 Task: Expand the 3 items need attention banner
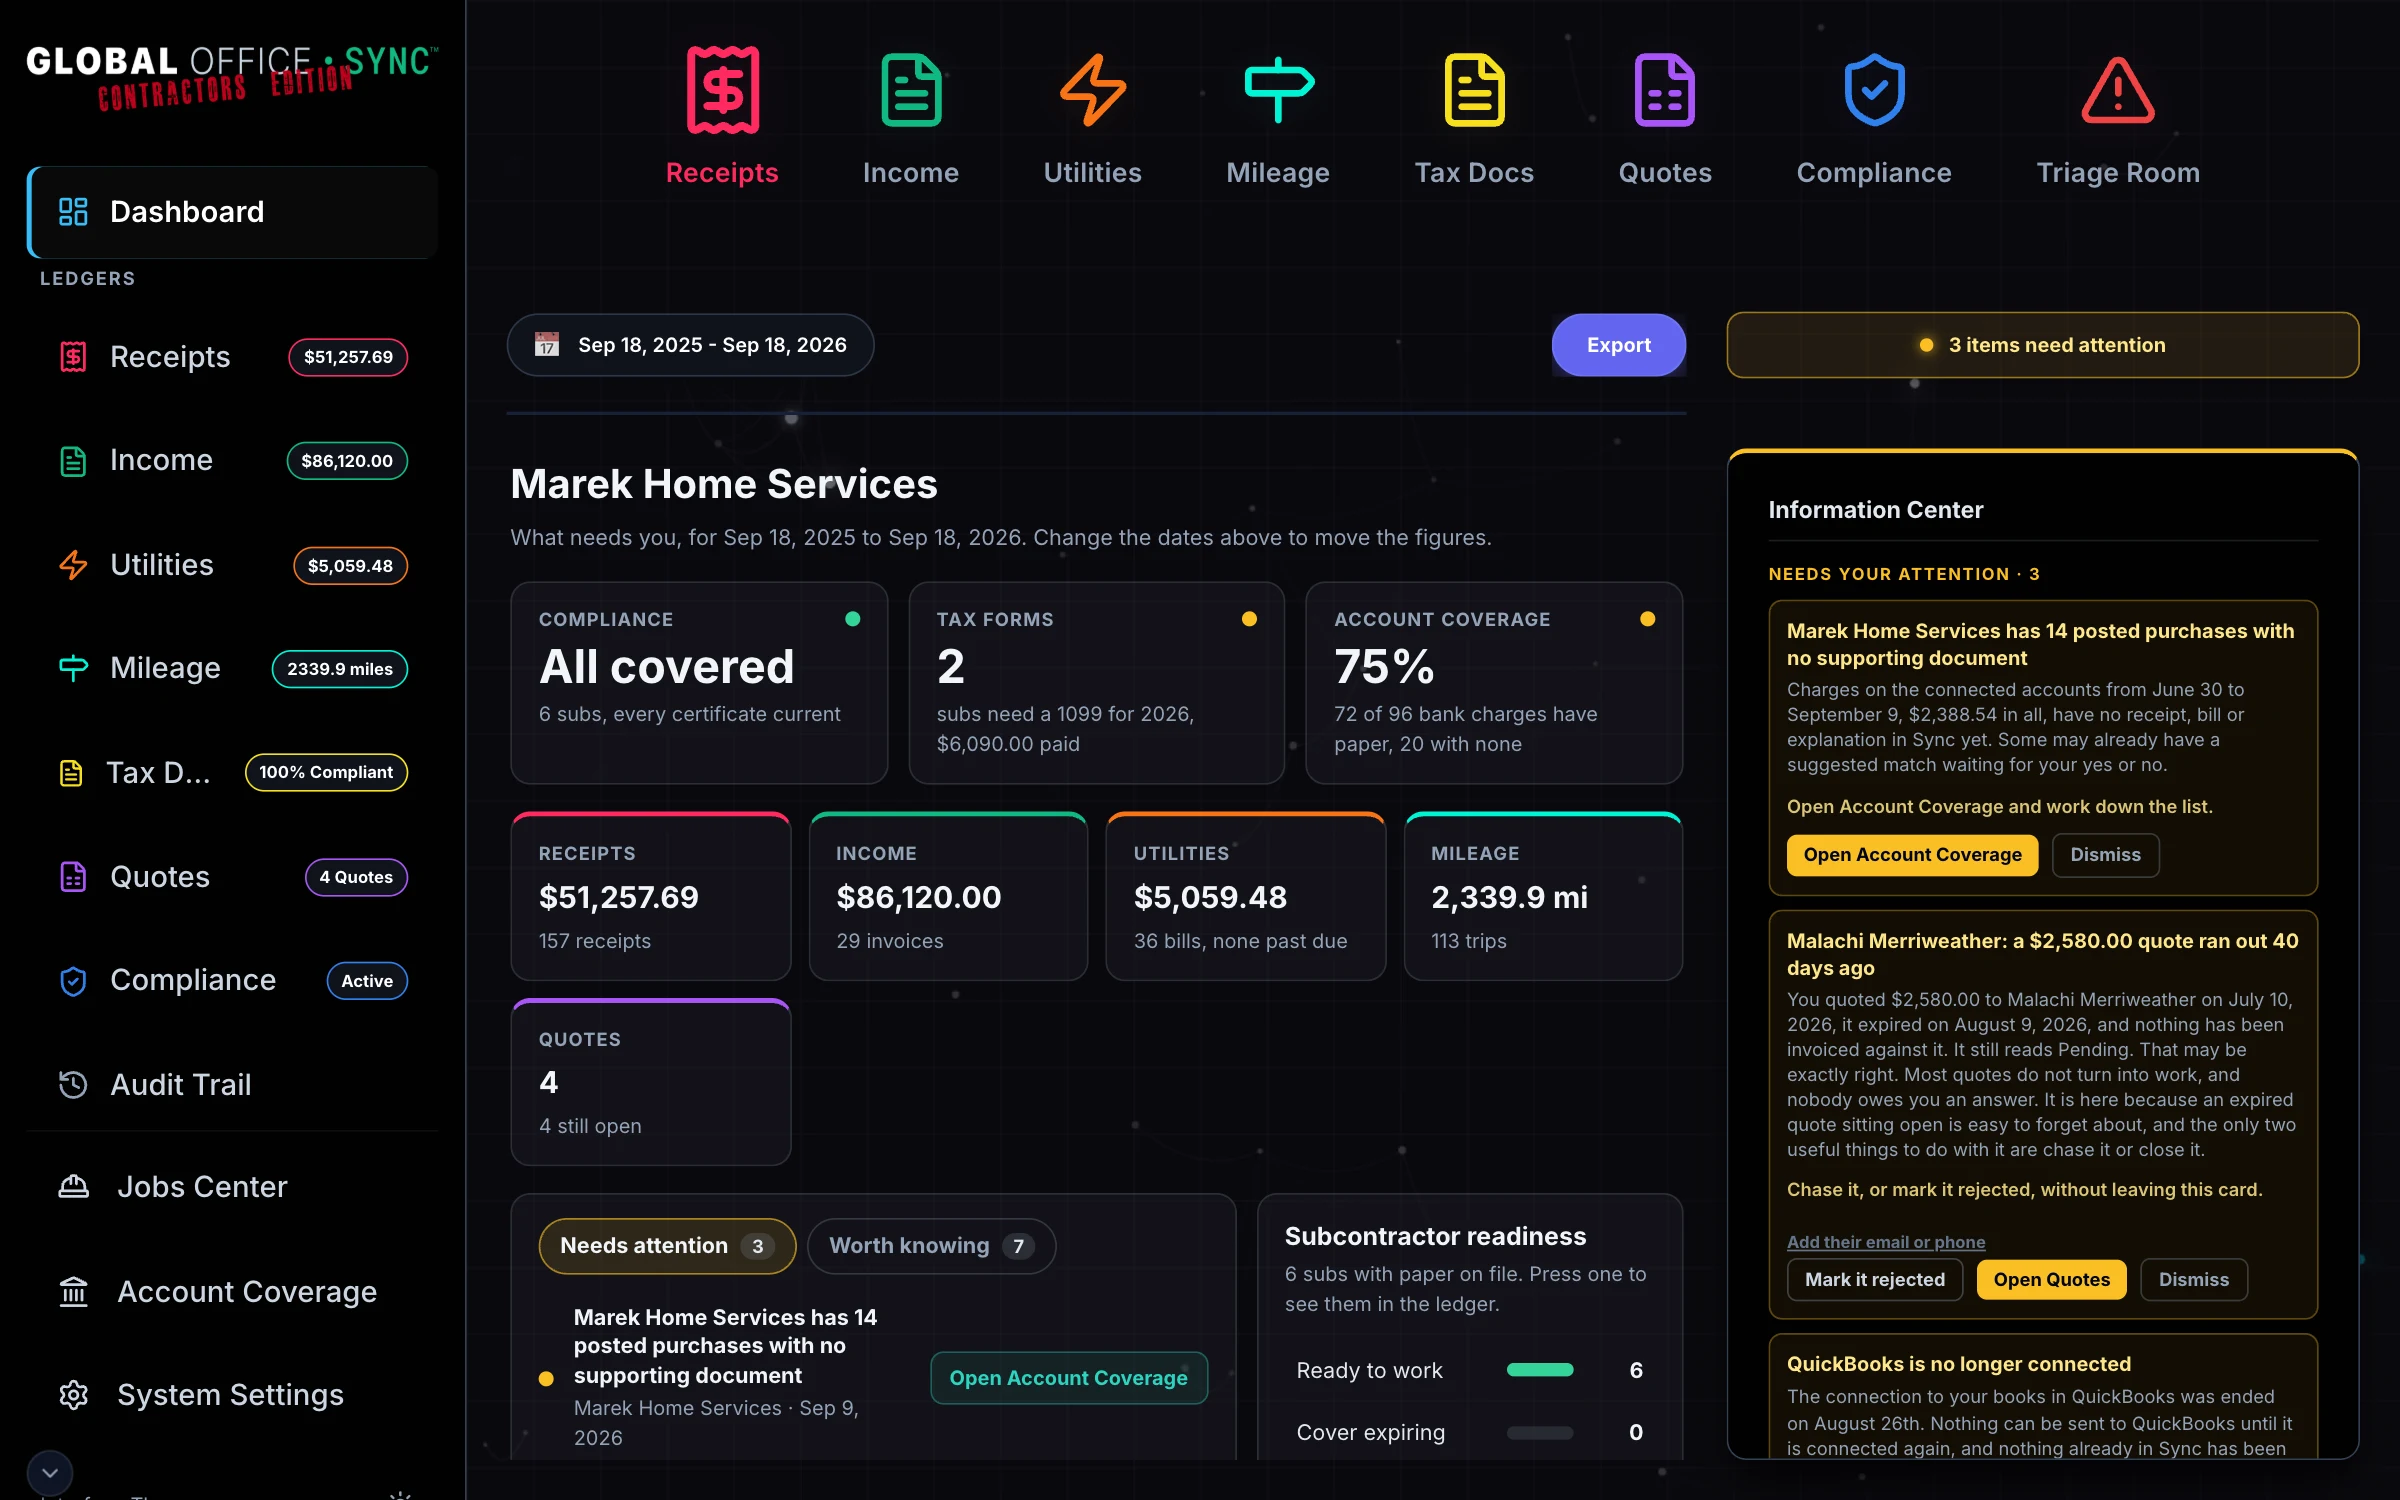2042,345
